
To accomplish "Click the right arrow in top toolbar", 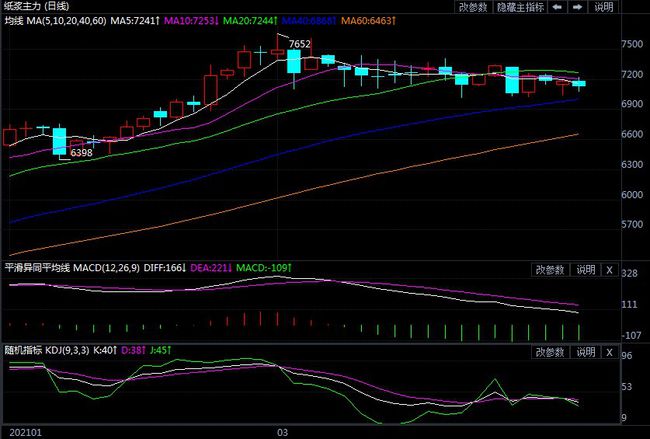I will pos(577,7).
